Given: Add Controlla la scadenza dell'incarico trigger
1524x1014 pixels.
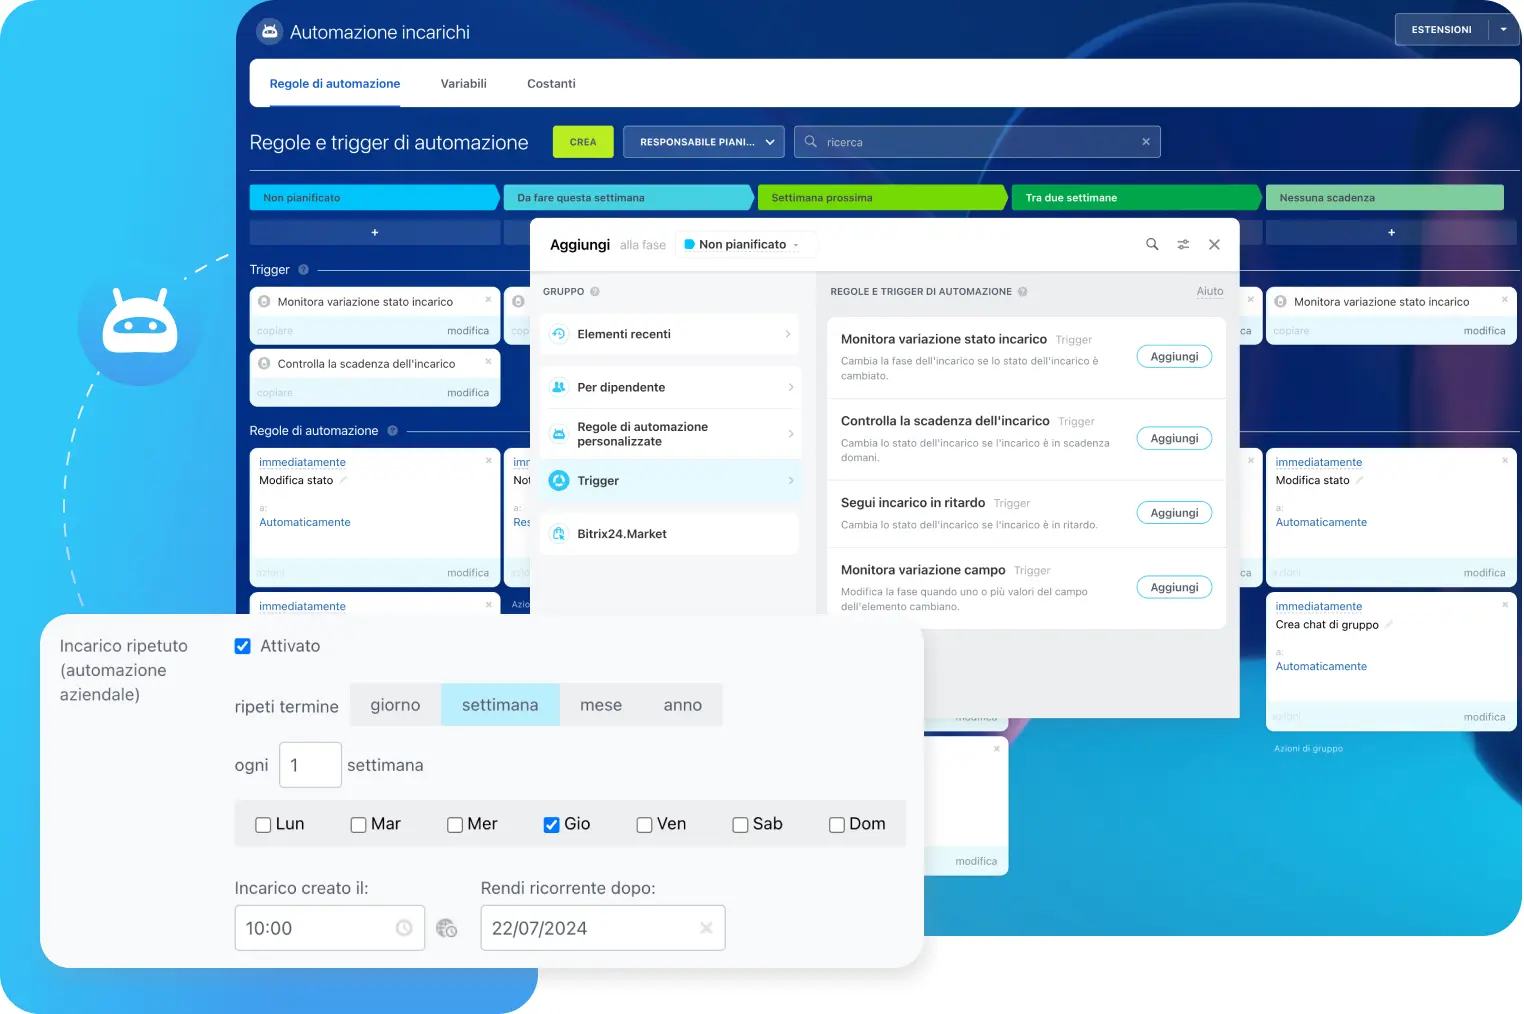Looking at the screenshot, I should tap(1174, 439).
